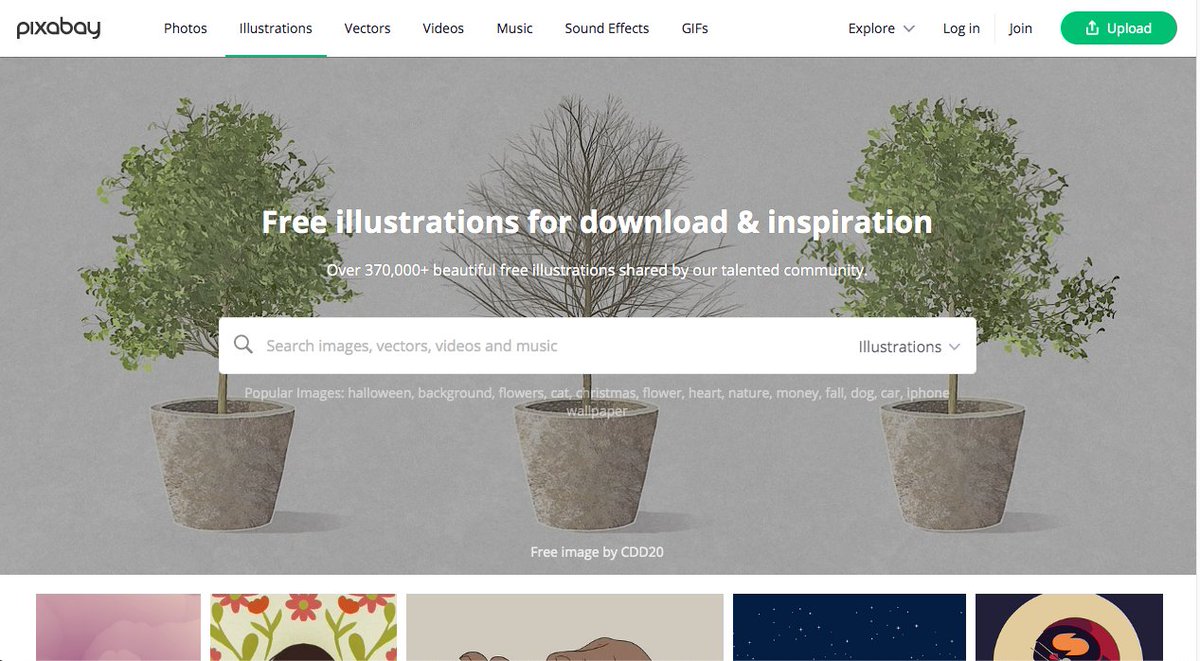Open the Vectors tab

point(367,28)
